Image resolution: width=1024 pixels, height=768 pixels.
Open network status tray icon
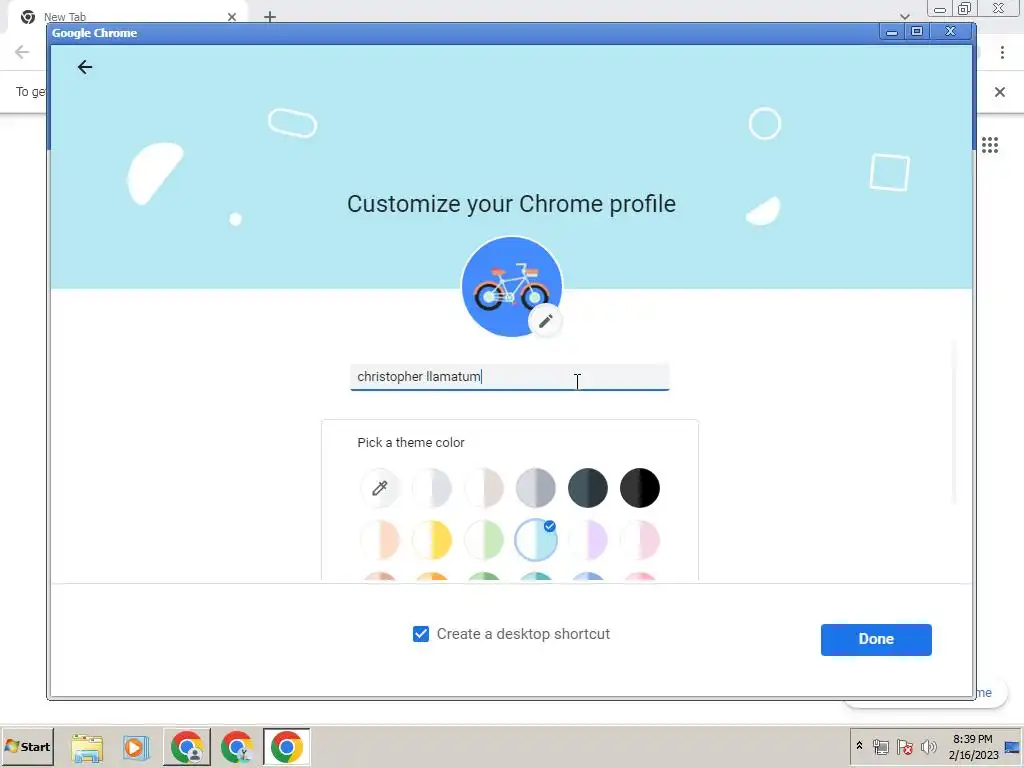point(881,746)
